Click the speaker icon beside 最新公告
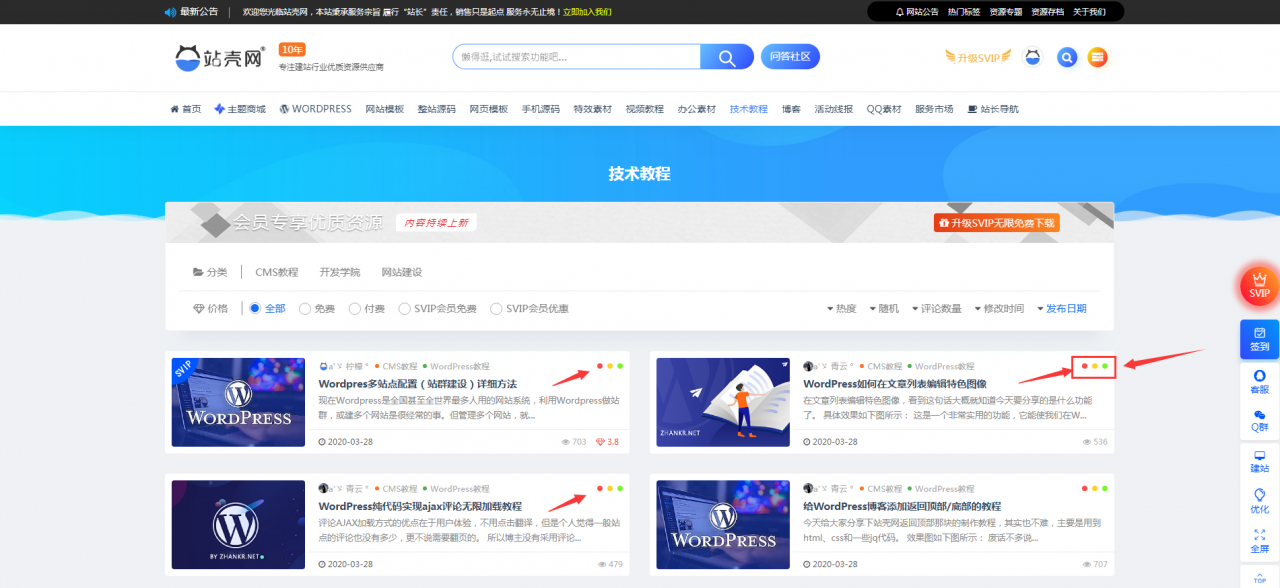 click(x=169, y=12)
